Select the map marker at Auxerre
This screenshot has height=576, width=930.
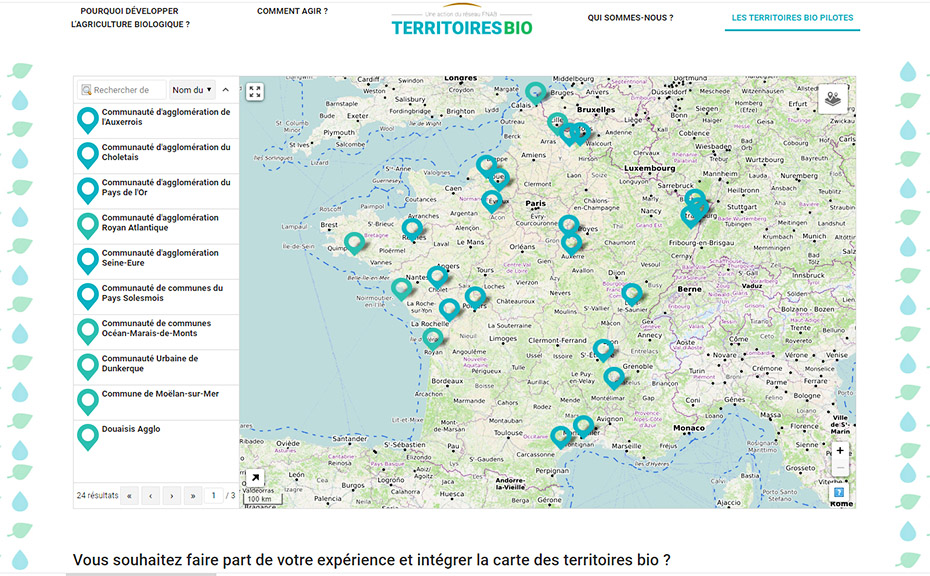tap(572, 243)
